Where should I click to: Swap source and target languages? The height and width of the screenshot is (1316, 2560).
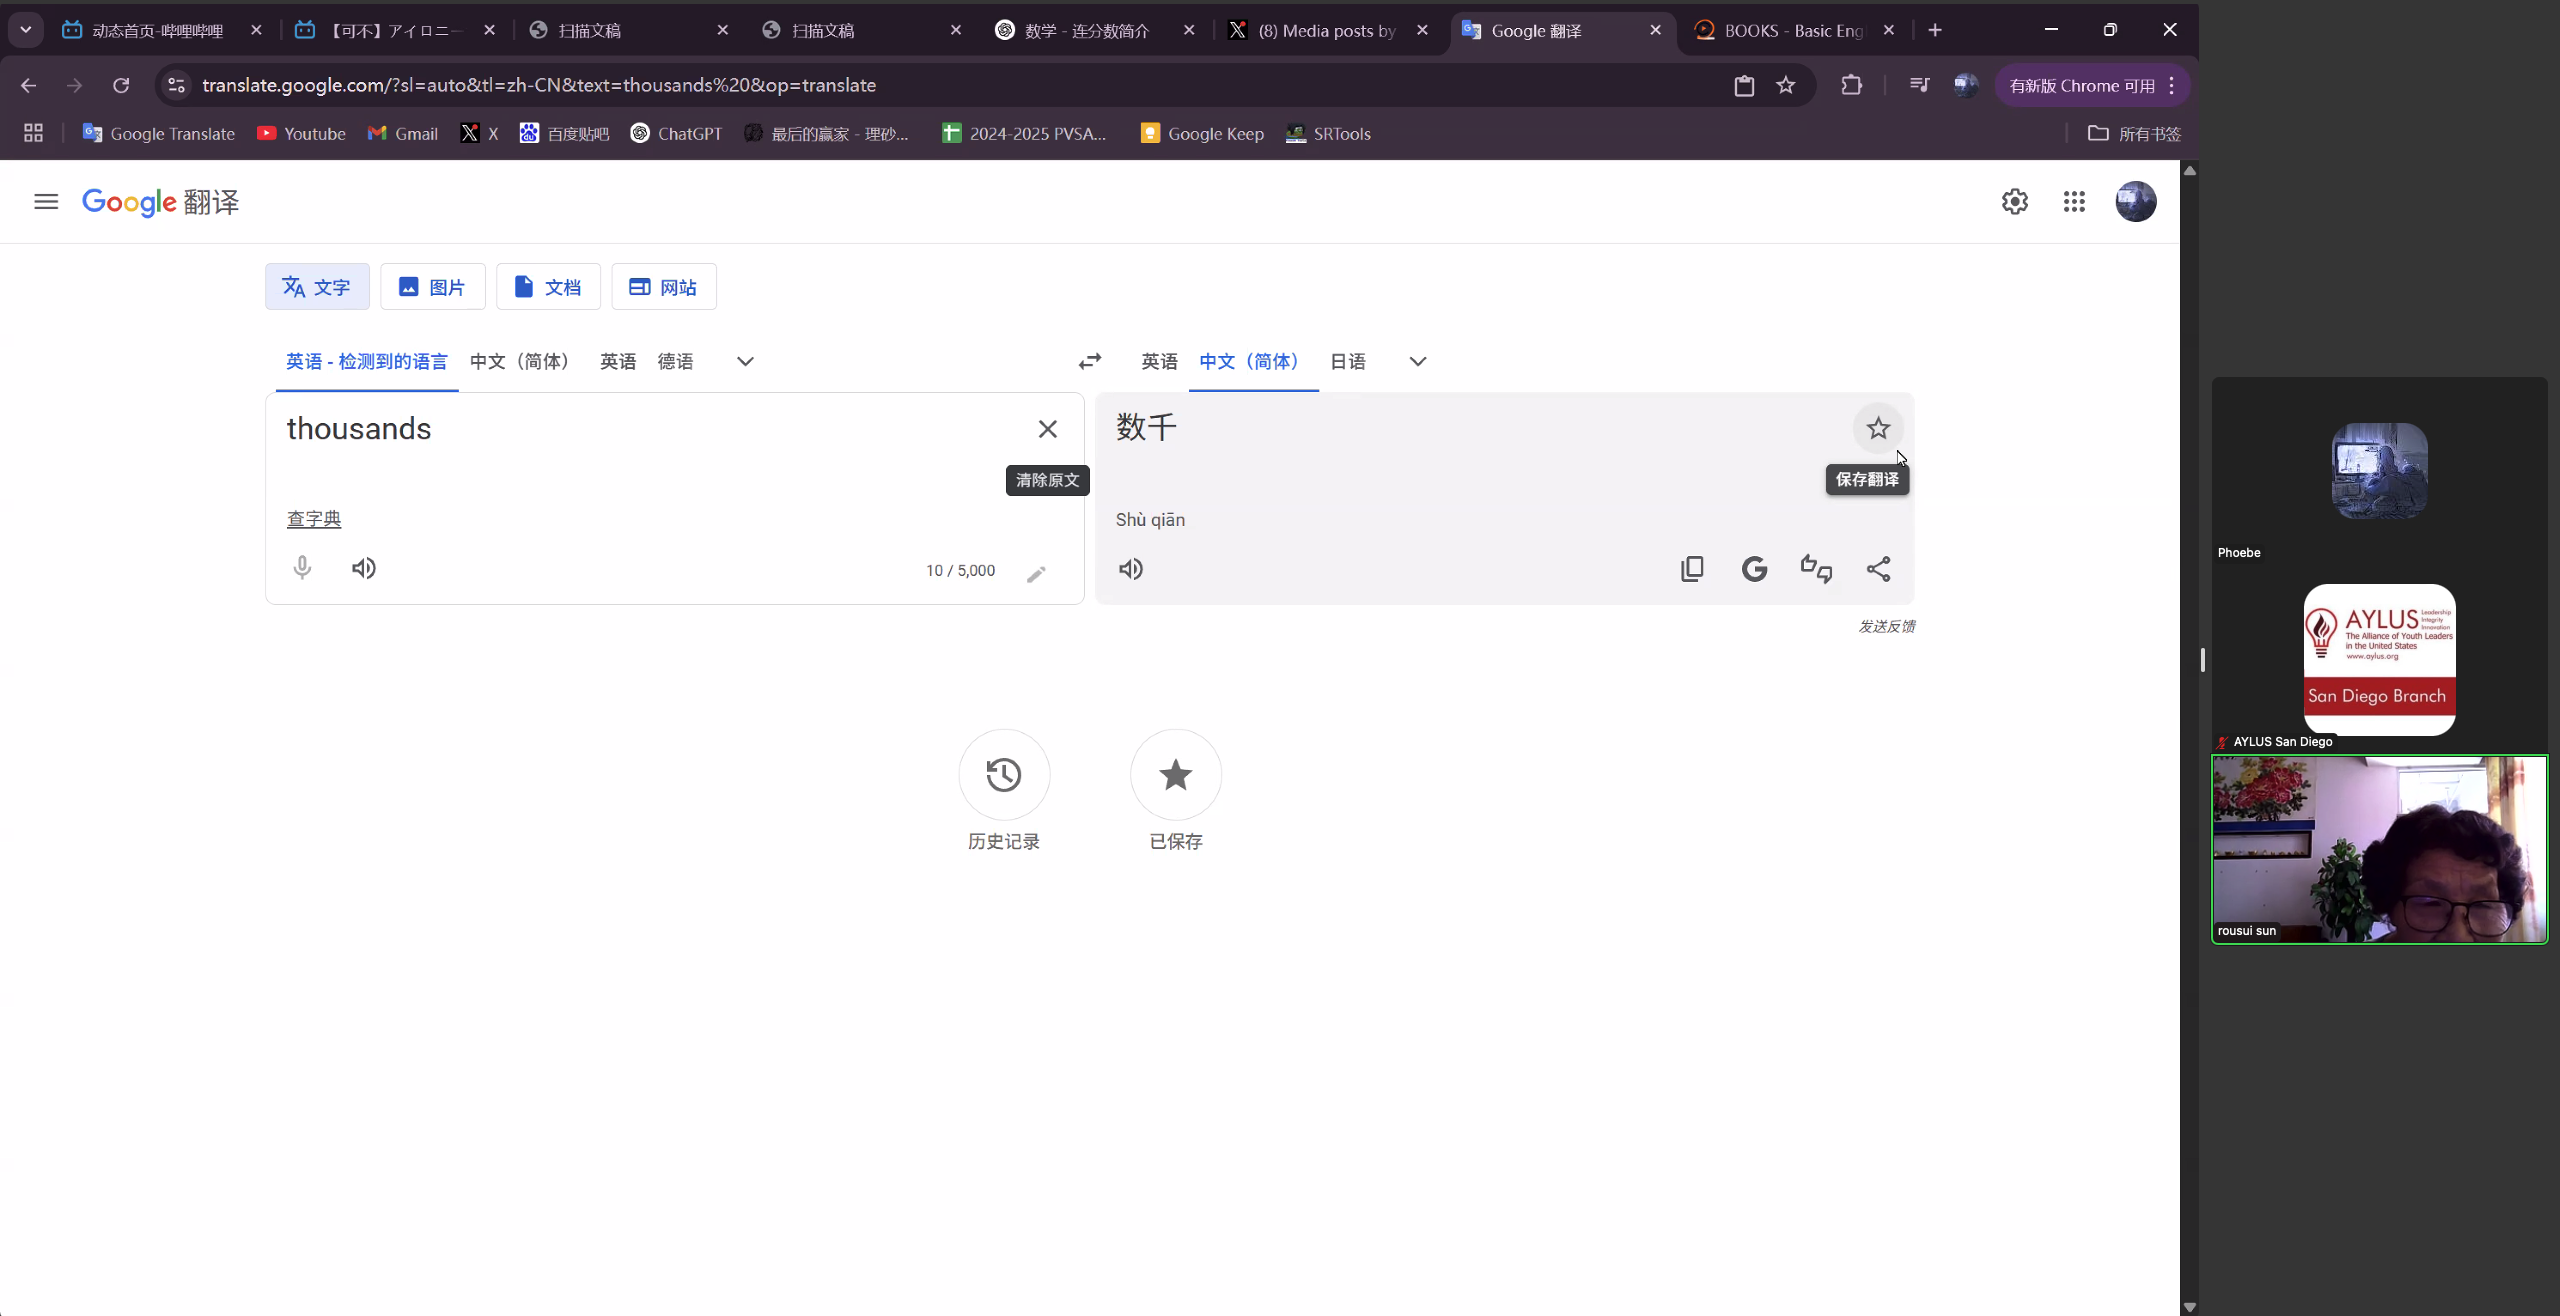pos(1090,361)
